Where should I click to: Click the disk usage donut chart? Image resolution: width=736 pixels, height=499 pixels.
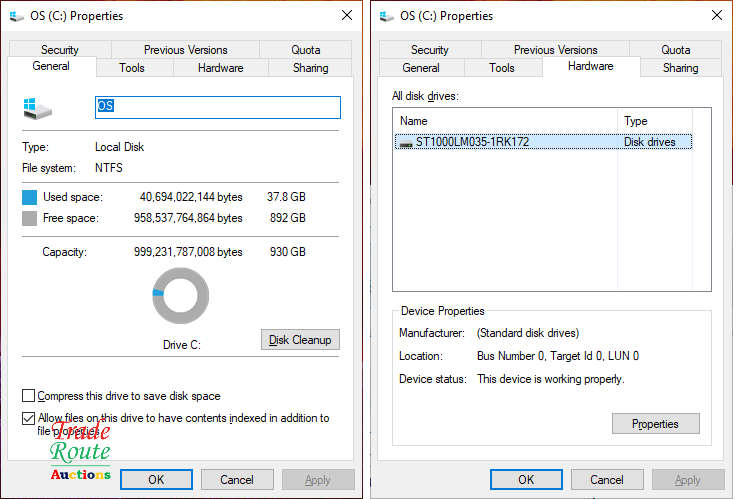click(181, 296)
